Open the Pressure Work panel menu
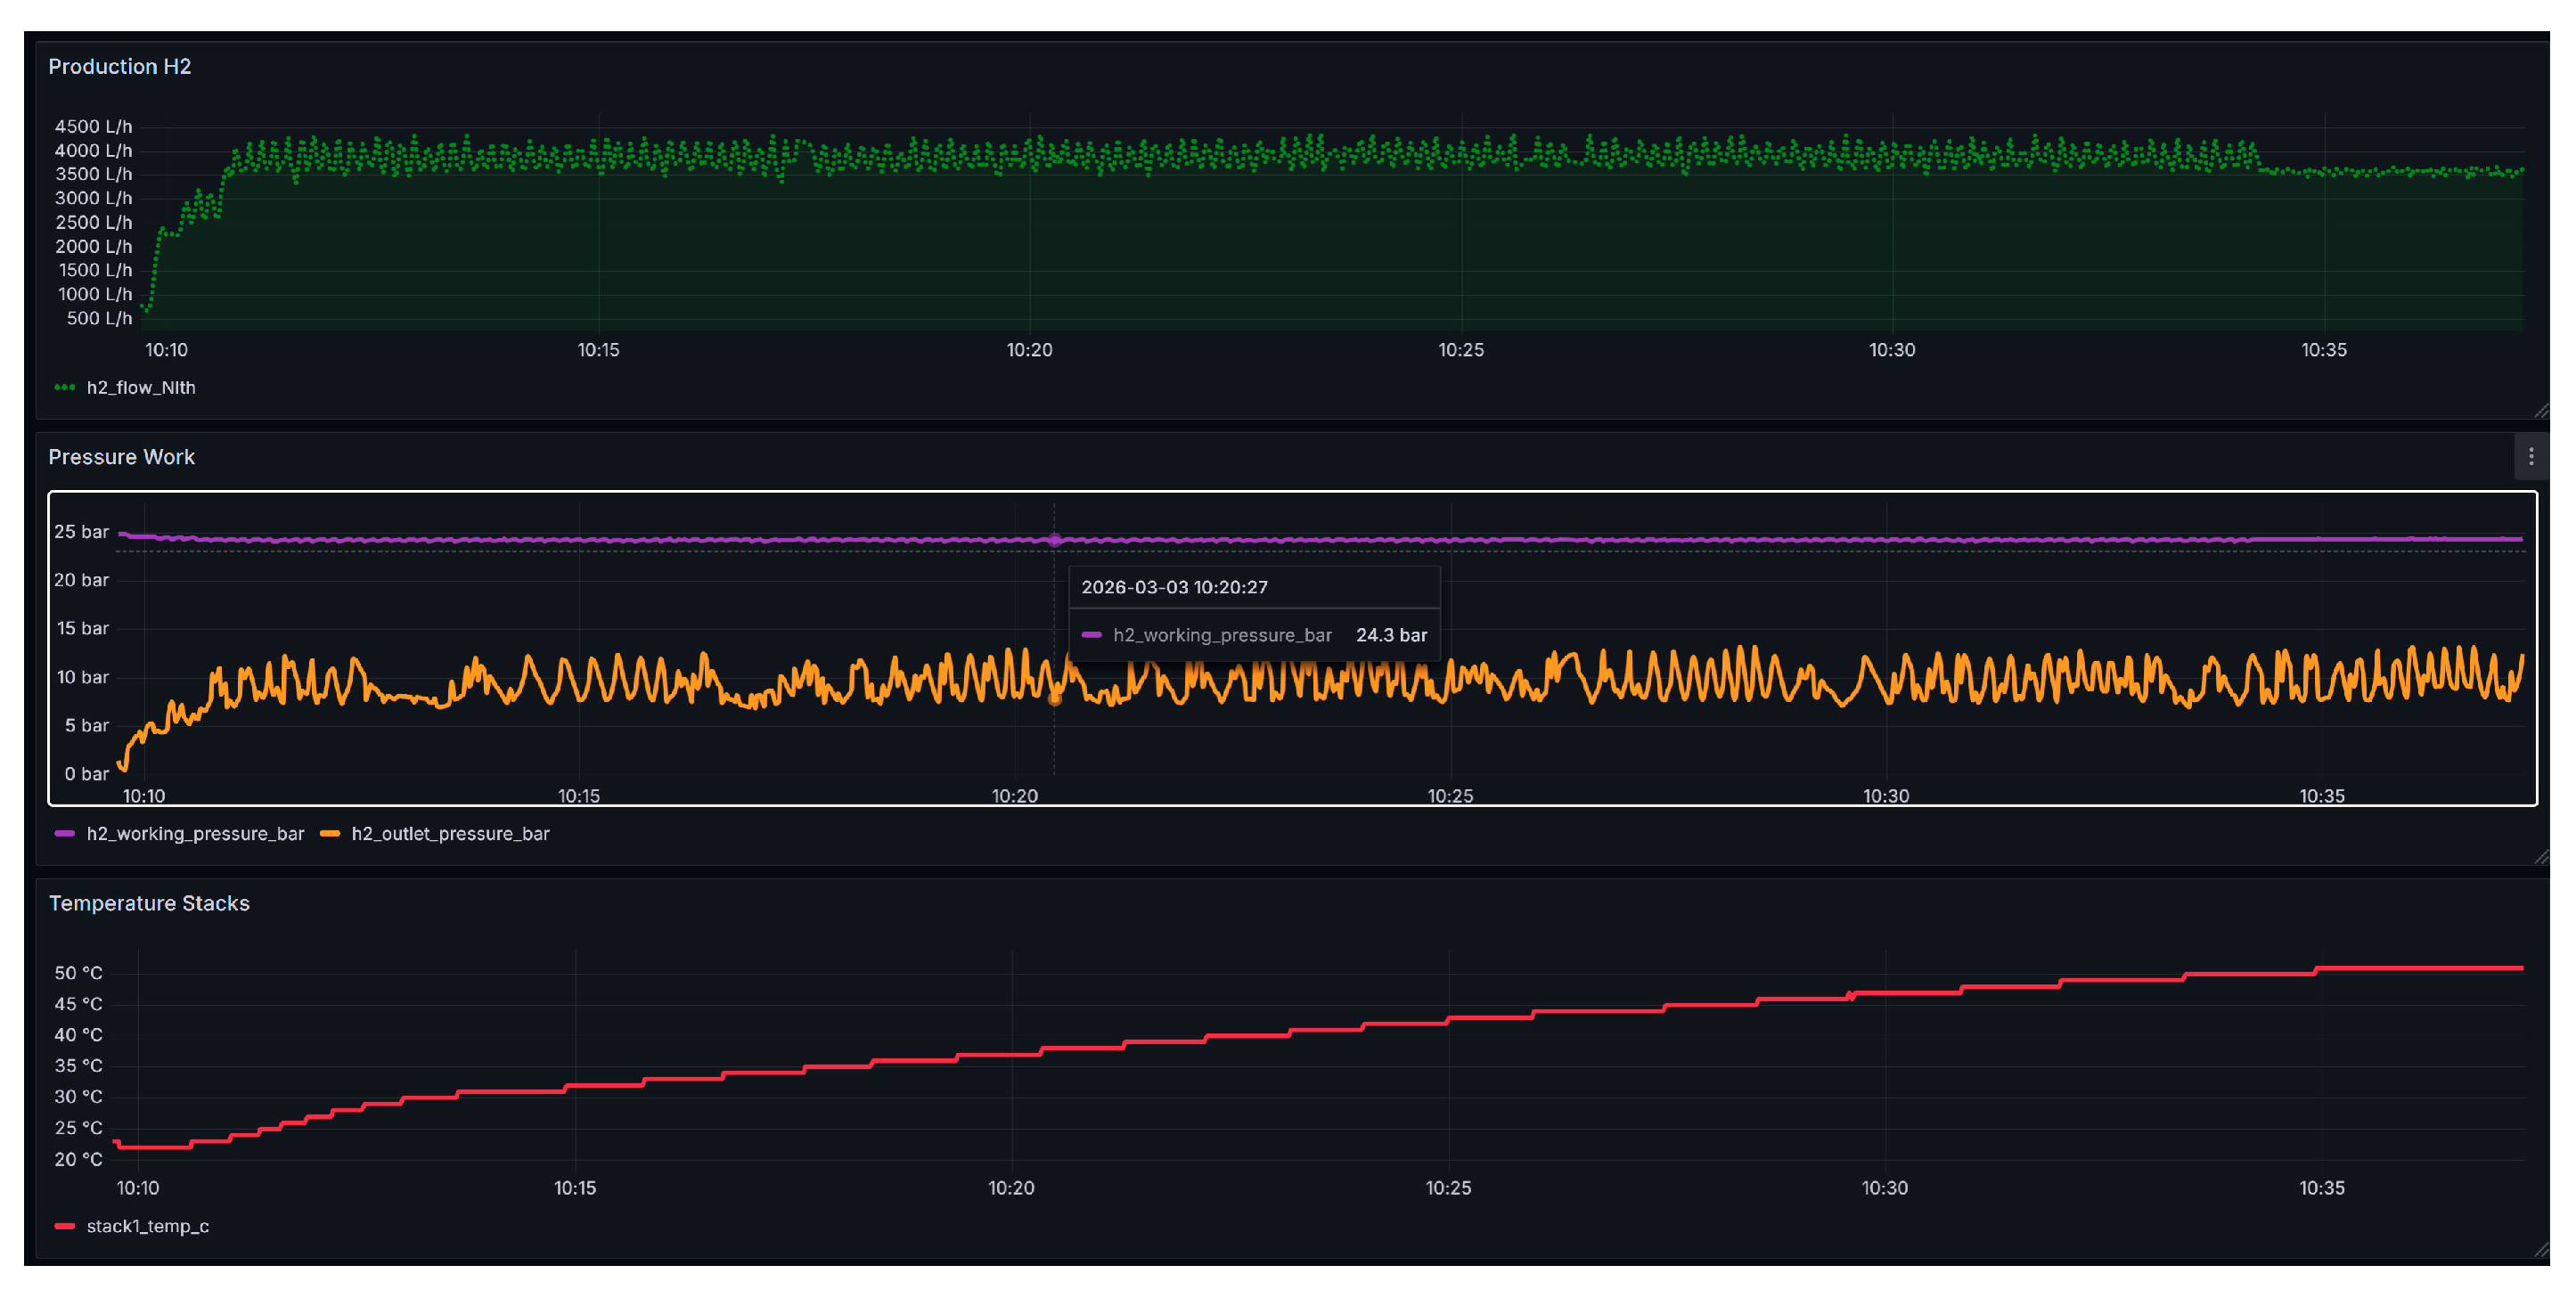 pos(2530,457)
